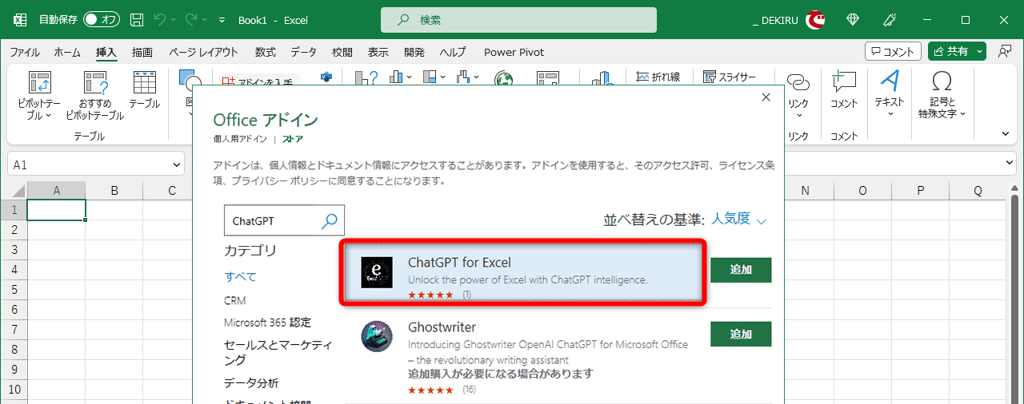Switch to My Add-ins (個人用アドイン) tab
The height and width of the screenshot is (404, 1024).
(x=240, y=139)
